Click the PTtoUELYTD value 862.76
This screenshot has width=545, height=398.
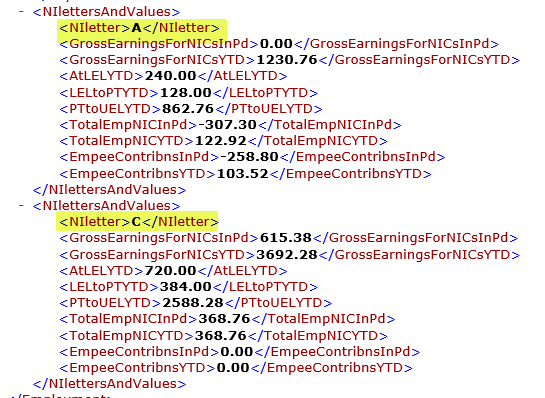point(188,109)
